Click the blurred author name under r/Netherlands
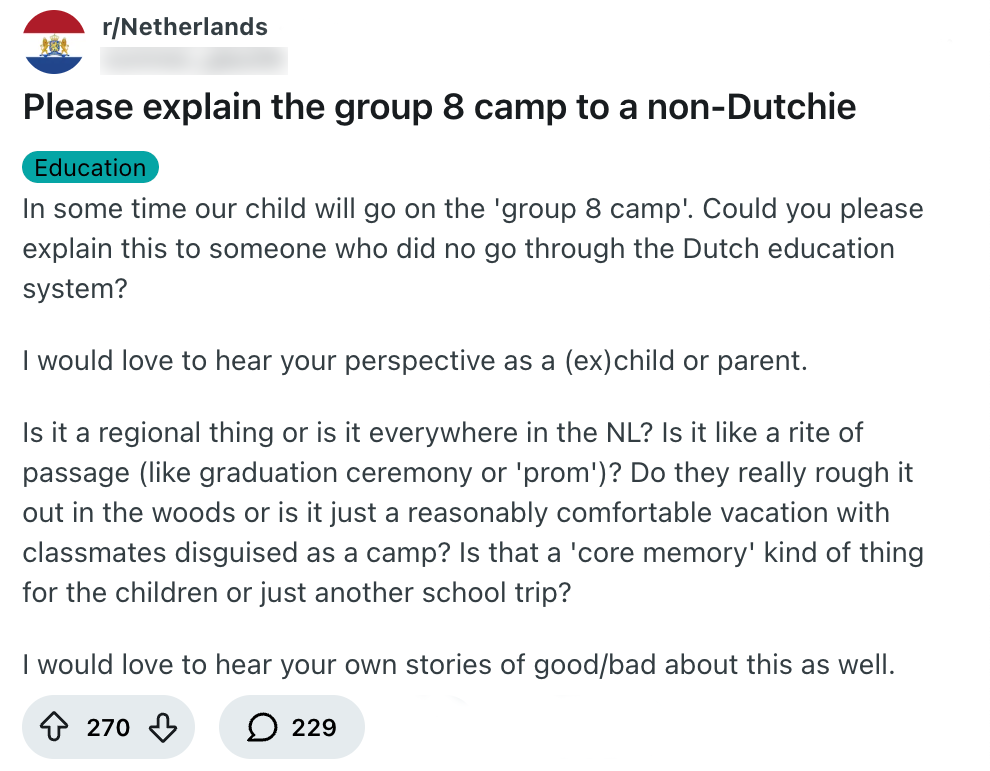This screenshot has width=990, height=771. click(194, 60)
